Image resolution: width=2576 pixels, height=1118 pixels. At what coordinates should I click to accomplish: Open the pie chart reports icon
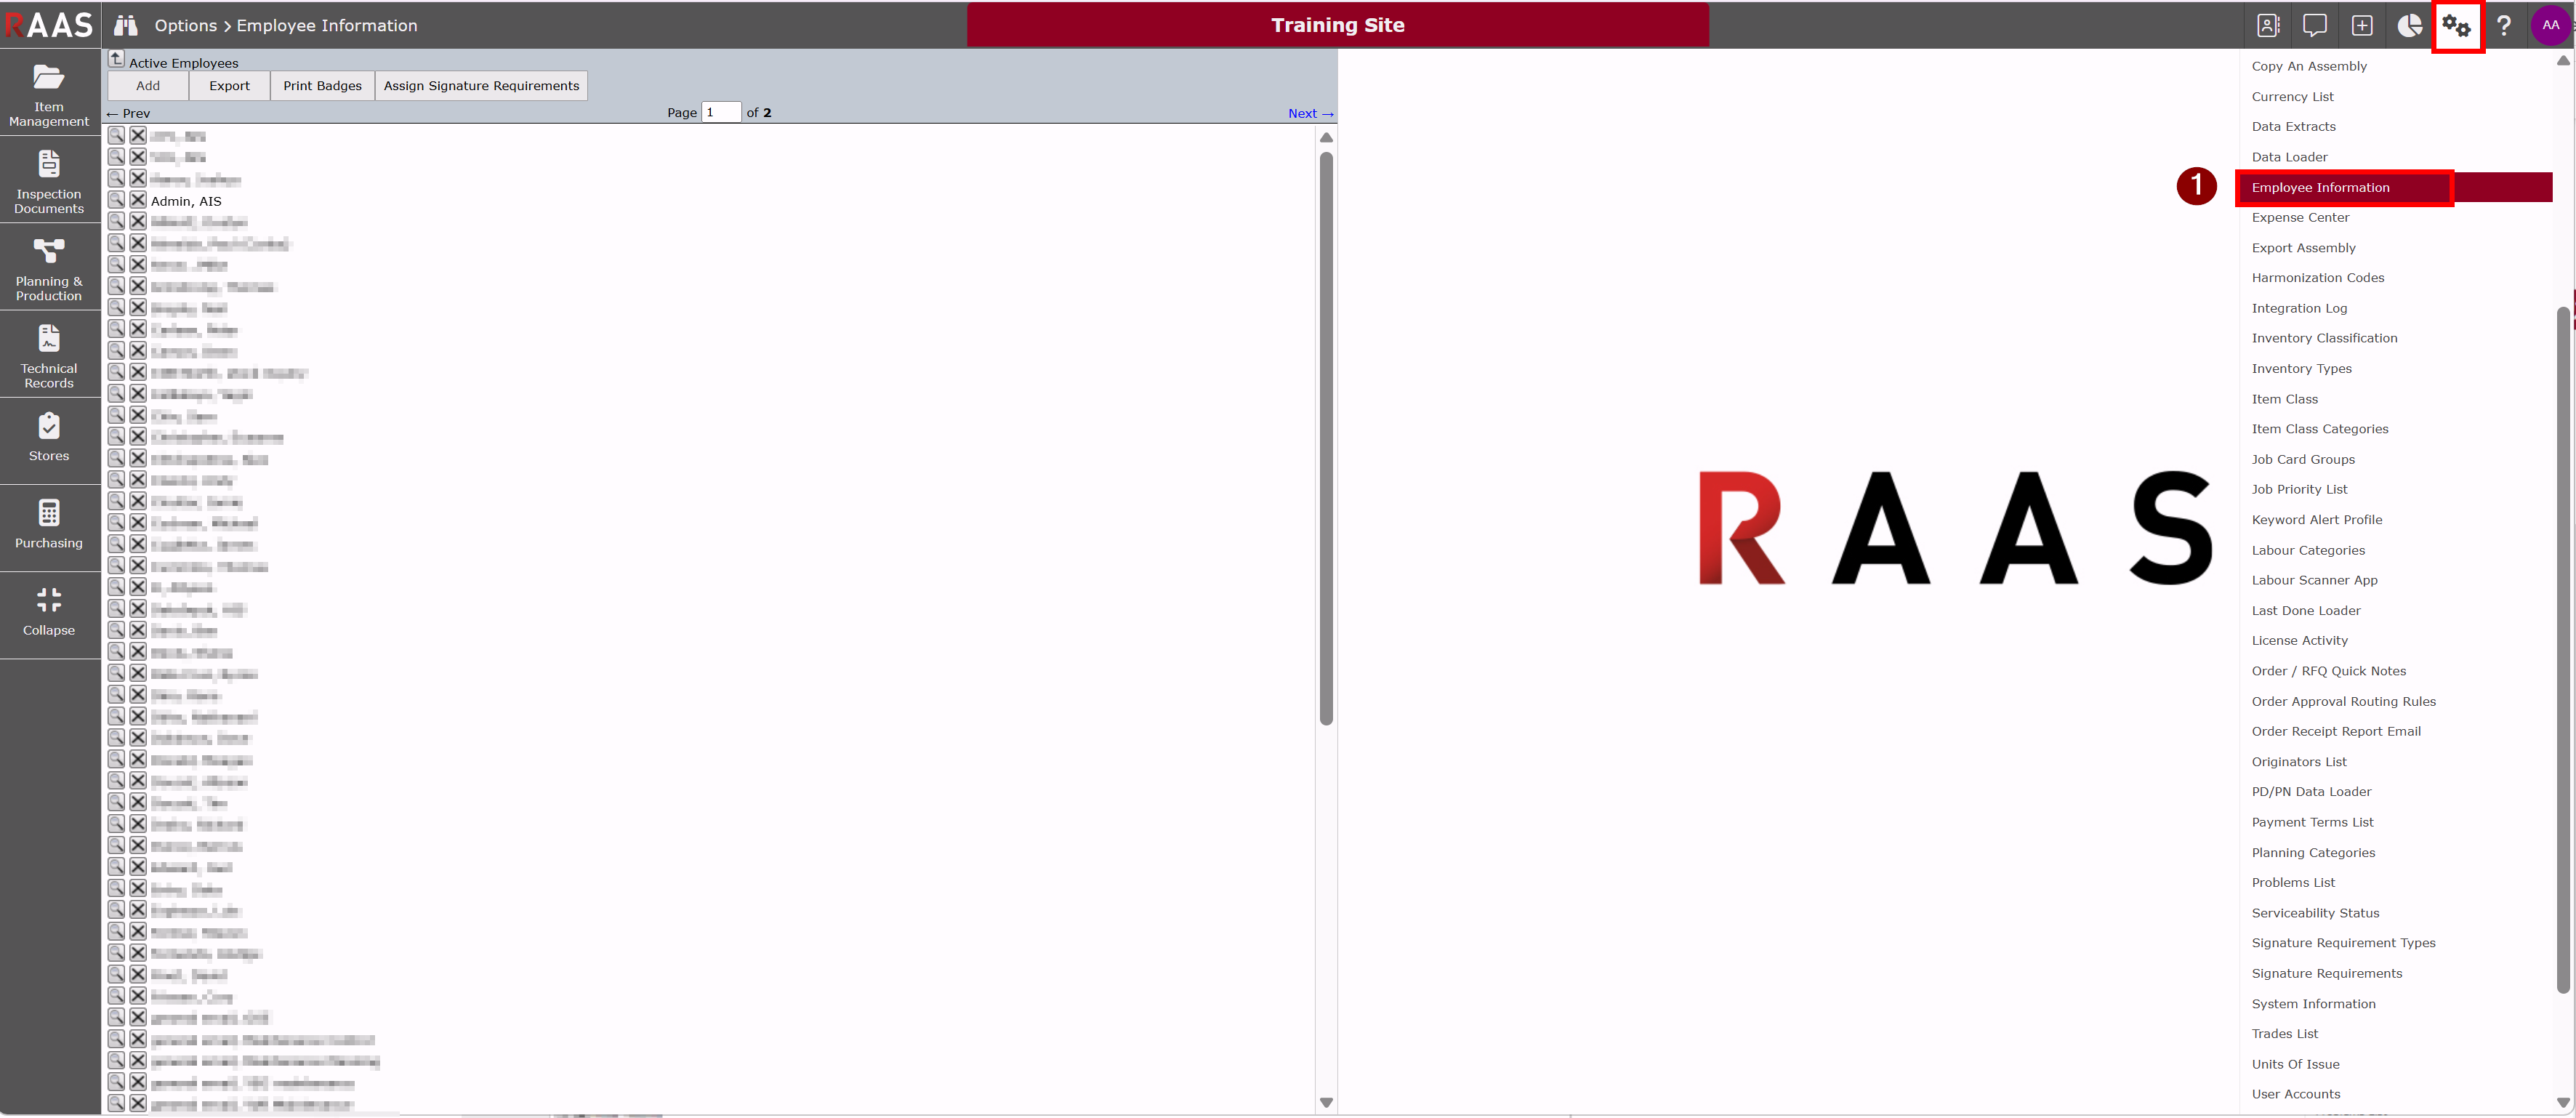[x=2409, y=25]
